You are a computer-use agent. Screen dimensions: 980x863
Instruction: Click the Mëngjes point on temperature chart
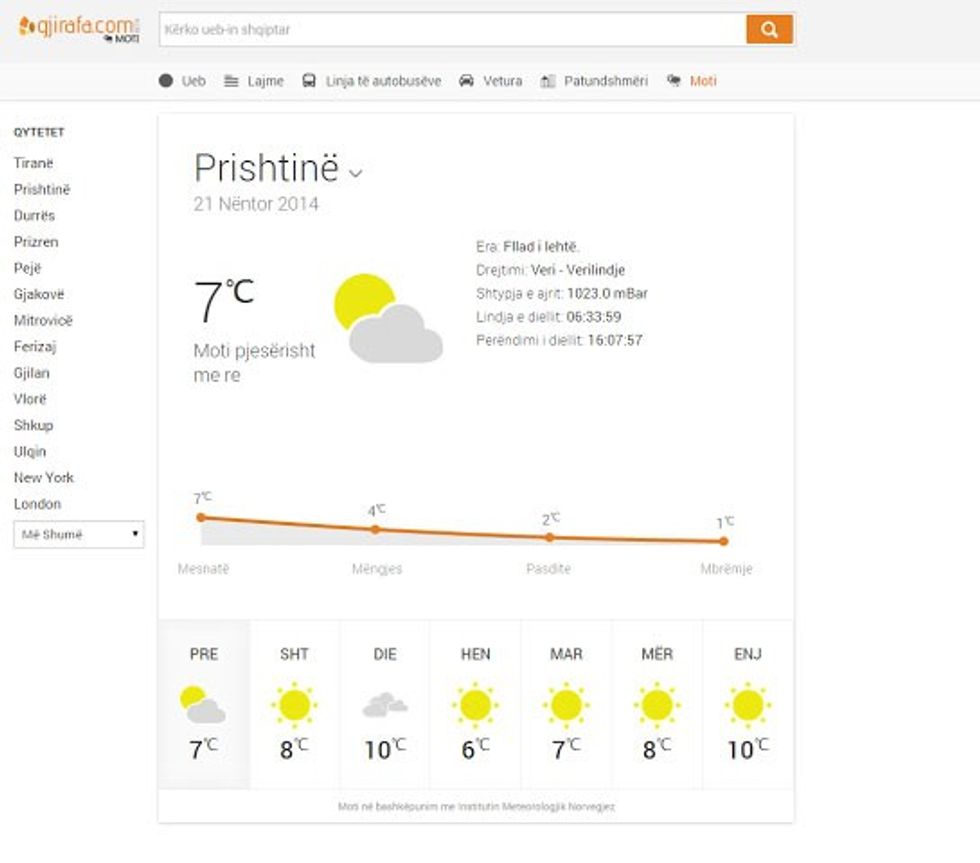click(376, 529)
